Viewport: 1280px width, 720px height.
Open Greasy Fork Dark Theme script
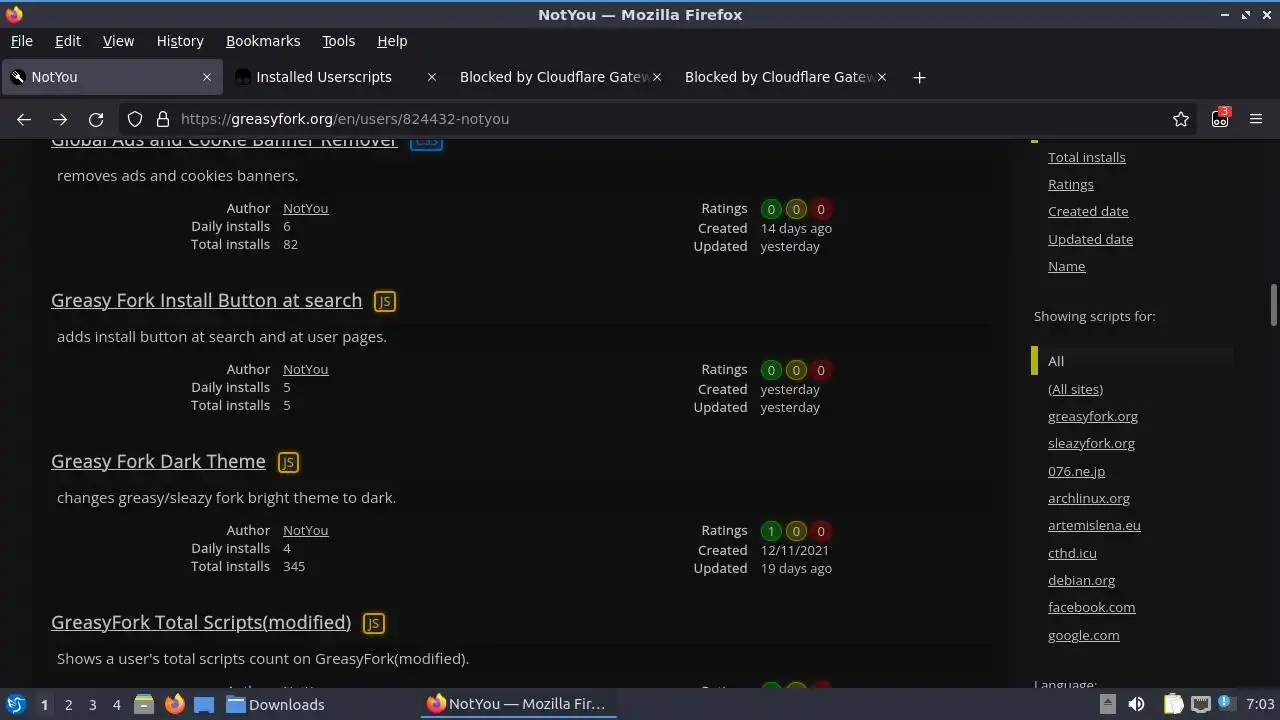click(x=158, y=462)
